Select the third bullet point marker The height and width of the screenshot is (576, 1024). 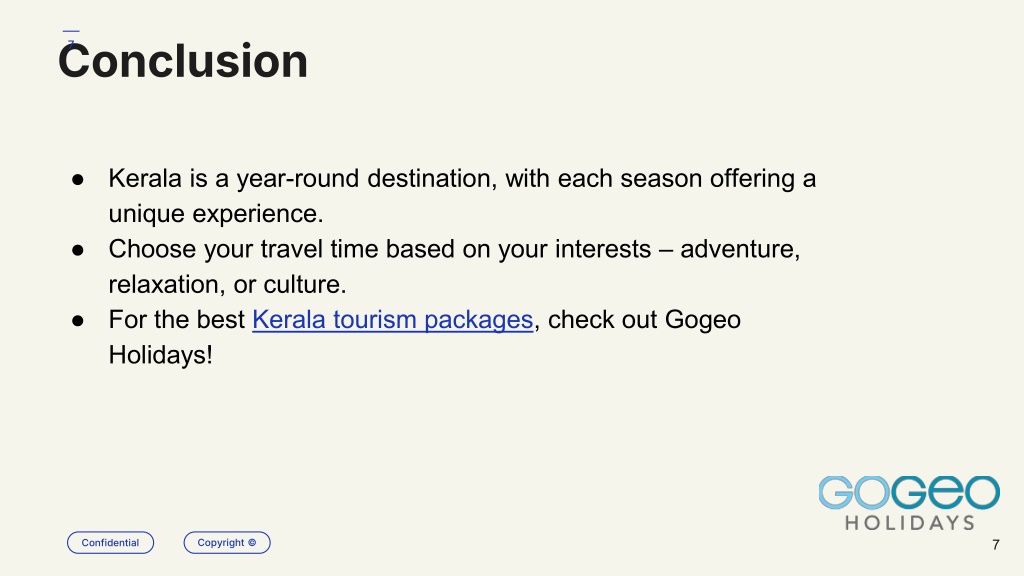pyautogui.click(x=78, y=320)
